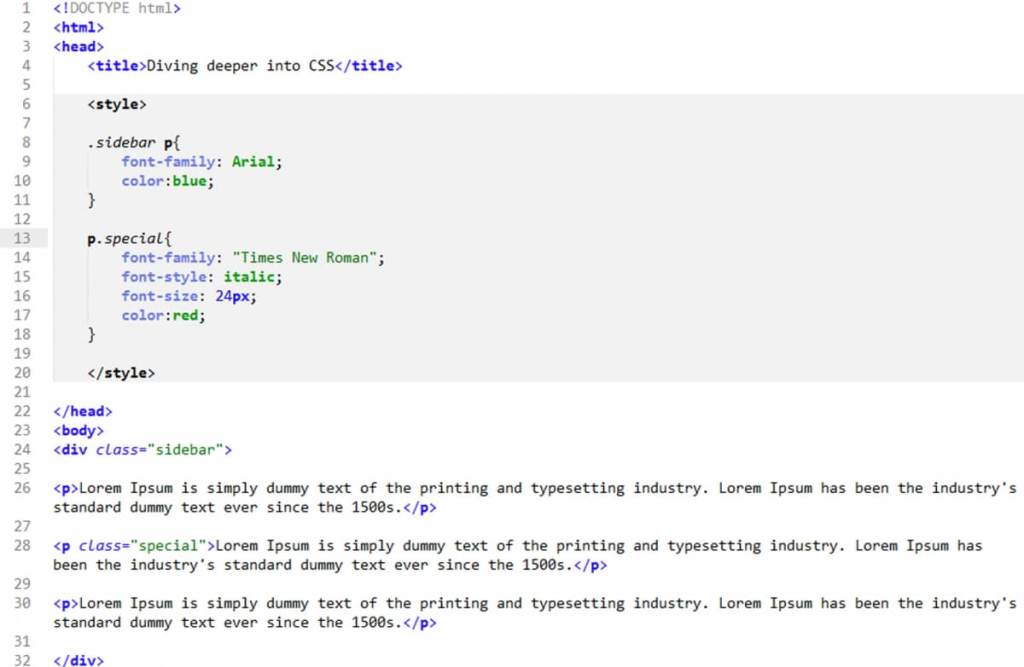Screen dimensions: 1024x667
Task: Click the .sidebar p selector
Action: pos(128,143)
